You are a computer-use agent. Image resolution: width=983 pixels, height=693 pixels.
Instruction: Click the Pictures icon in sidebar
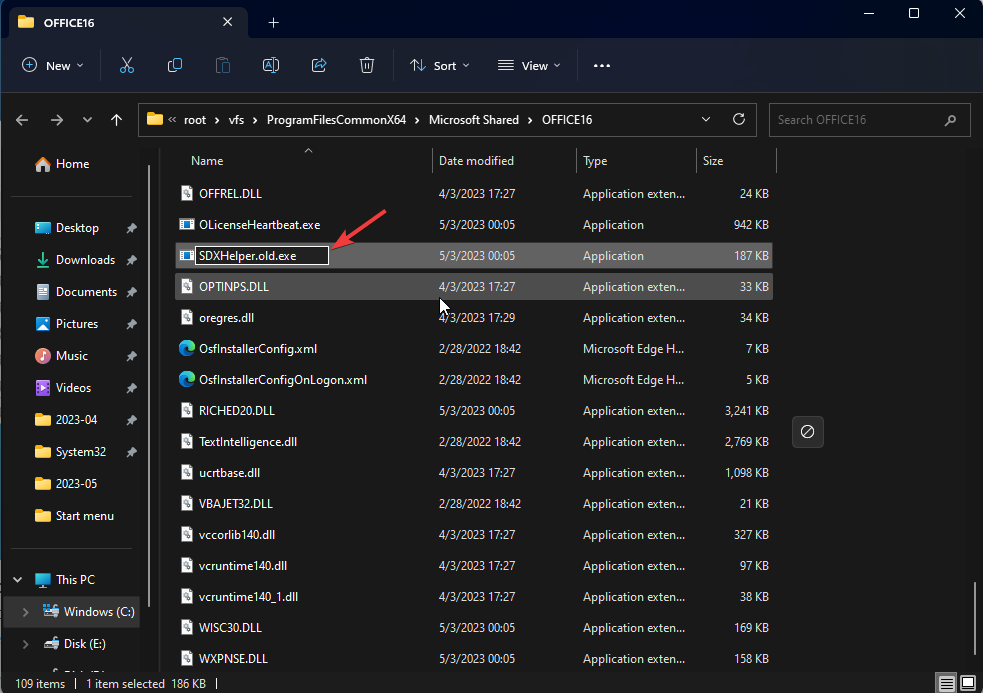tap(43, 324)
